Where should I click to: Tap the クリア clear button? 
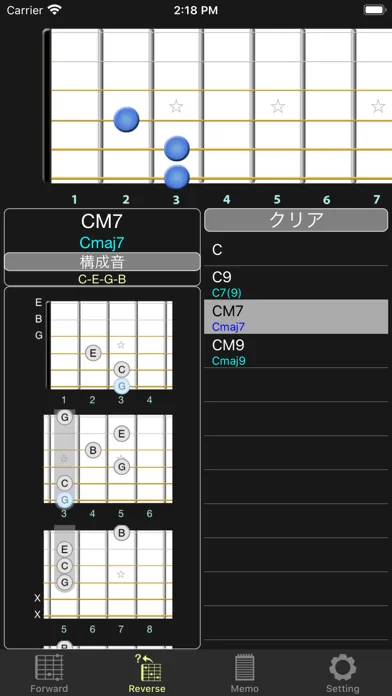296,220
